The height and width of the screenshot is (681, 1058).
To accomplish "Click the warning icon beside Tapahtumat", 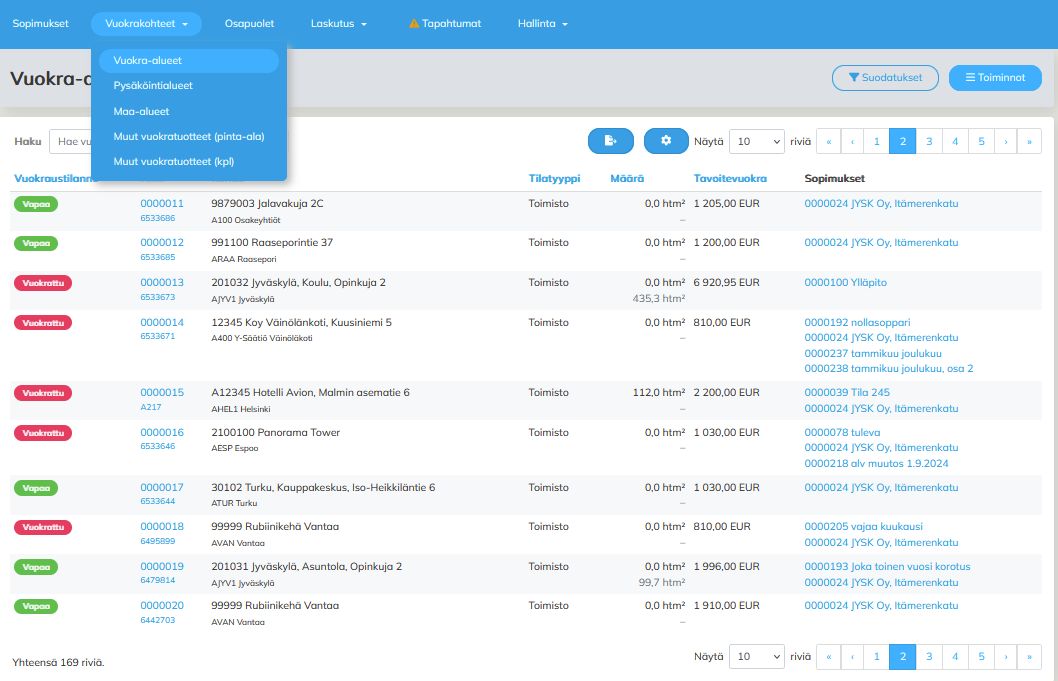I will click(414, 23).
